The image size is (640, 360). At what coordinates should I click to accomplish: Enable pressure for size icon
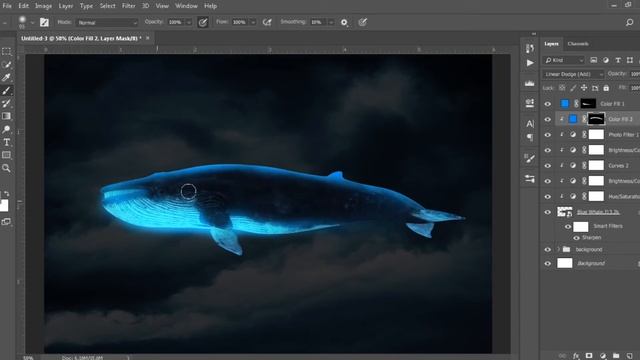pos(362,22)
